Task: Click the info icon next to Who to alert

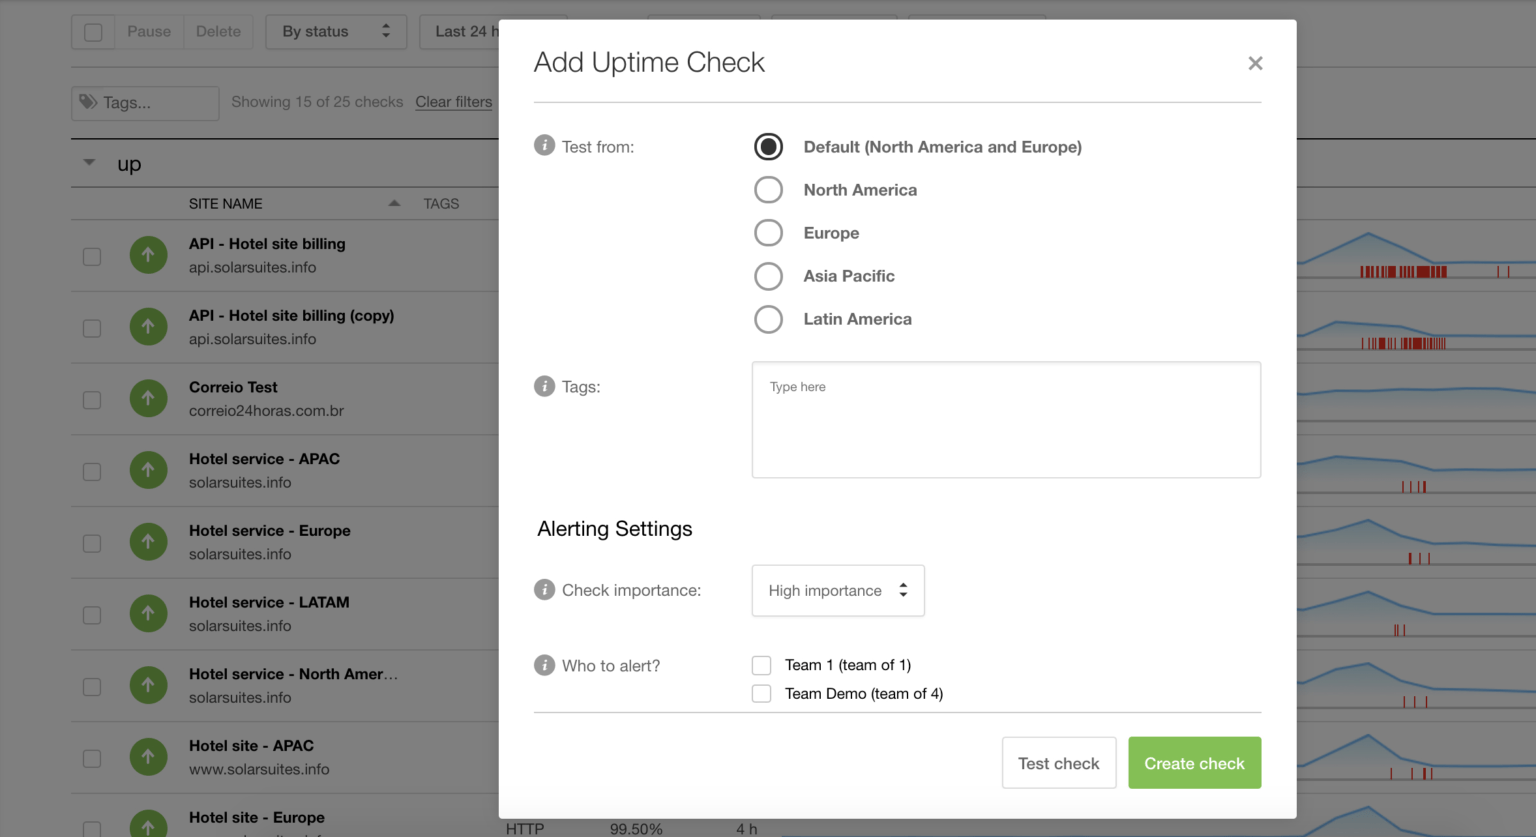Action: [x=544, y=665]
